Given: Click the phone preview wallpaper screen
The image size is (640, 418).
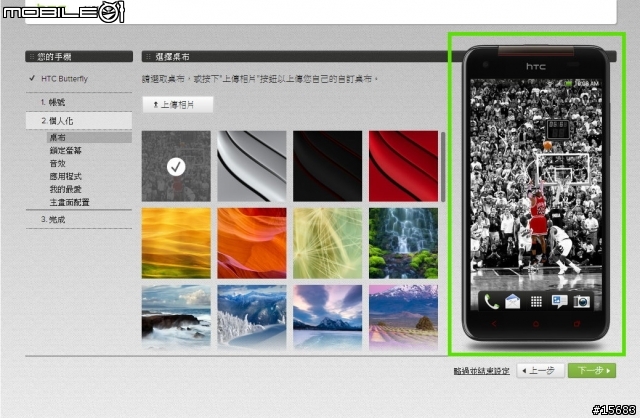Looking at the screenshot, I should (x=536, y=195).
